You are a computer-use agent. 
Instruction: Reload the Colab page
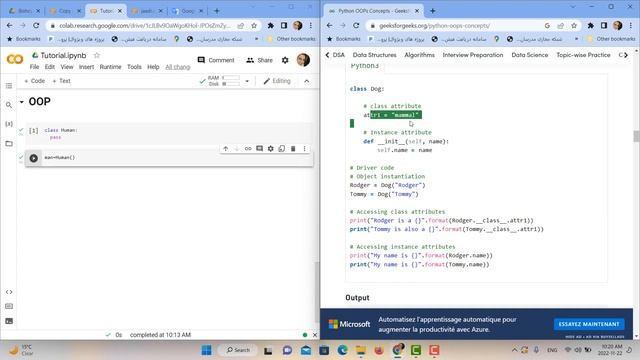tap(36, 25)
